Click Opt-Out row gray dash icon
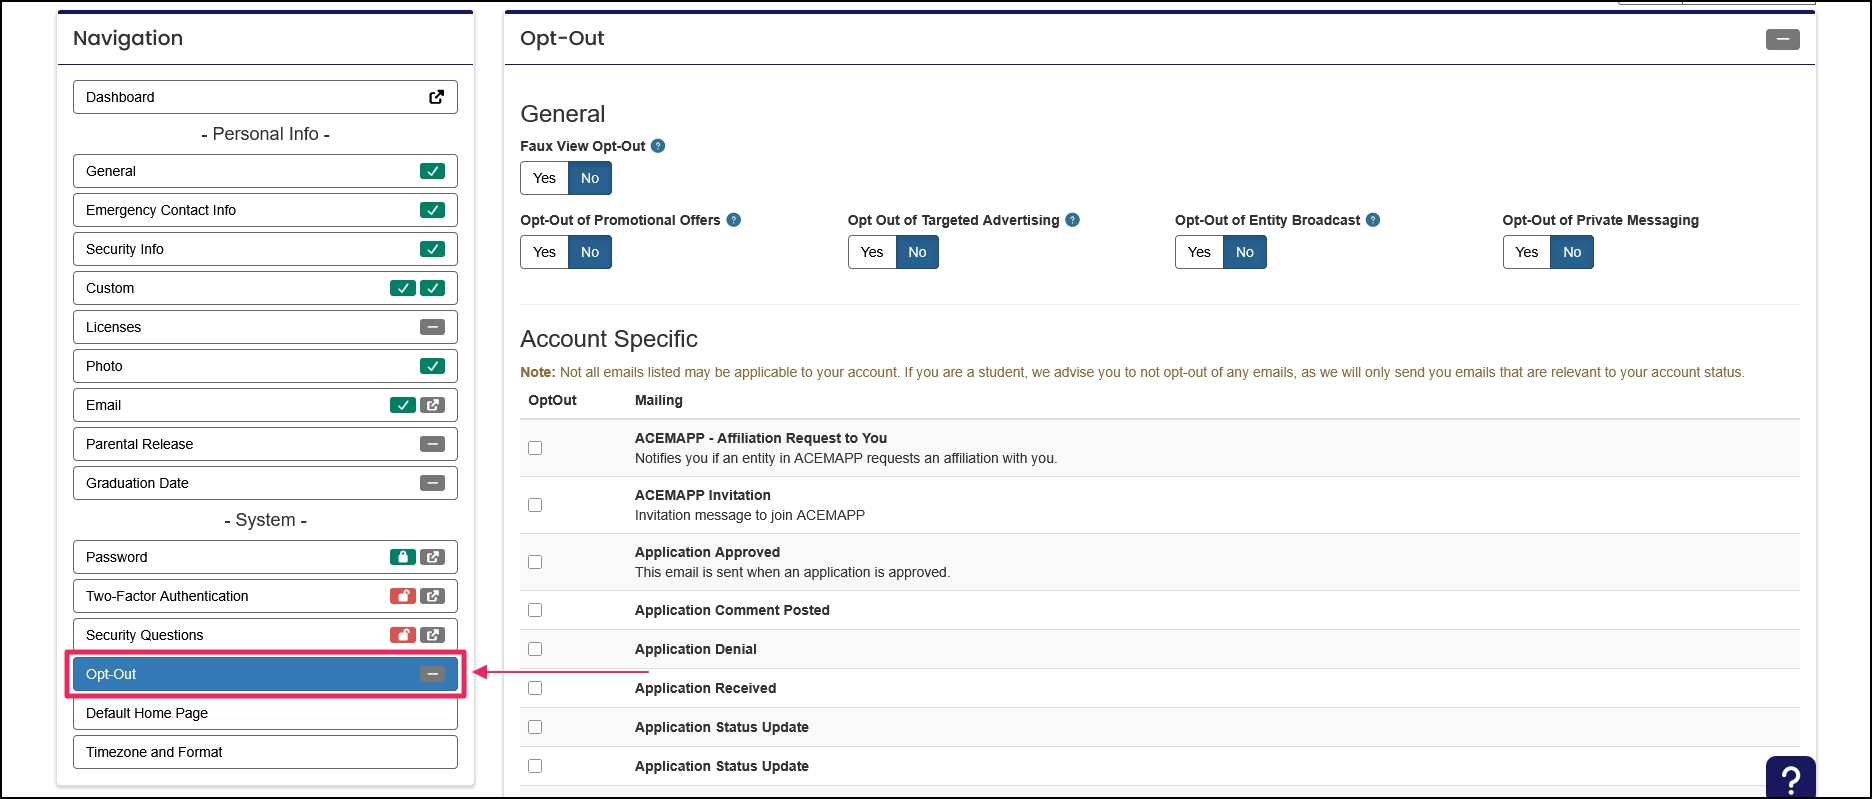Viewport: 1872px width, 799px height. coord(432,674)
